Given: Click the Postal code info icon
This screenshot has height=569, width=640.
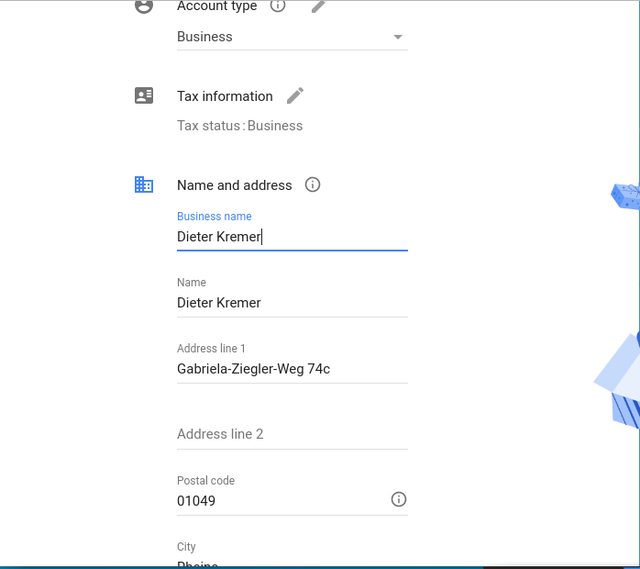Looking at the screenshot, I should [x=399, y=499].
